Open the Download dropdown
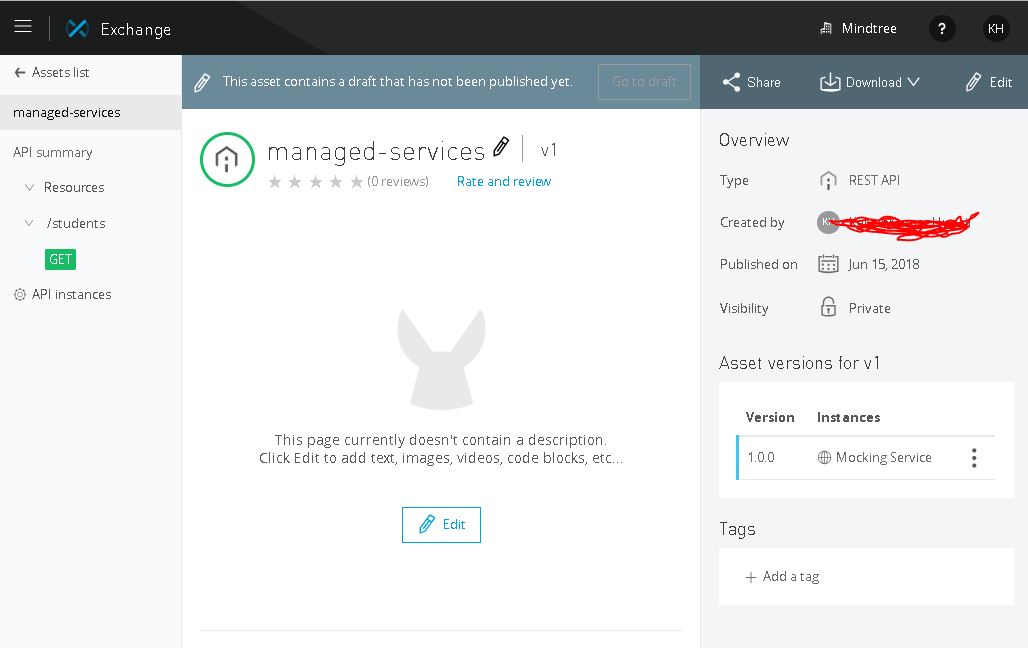 coord(870,82)
